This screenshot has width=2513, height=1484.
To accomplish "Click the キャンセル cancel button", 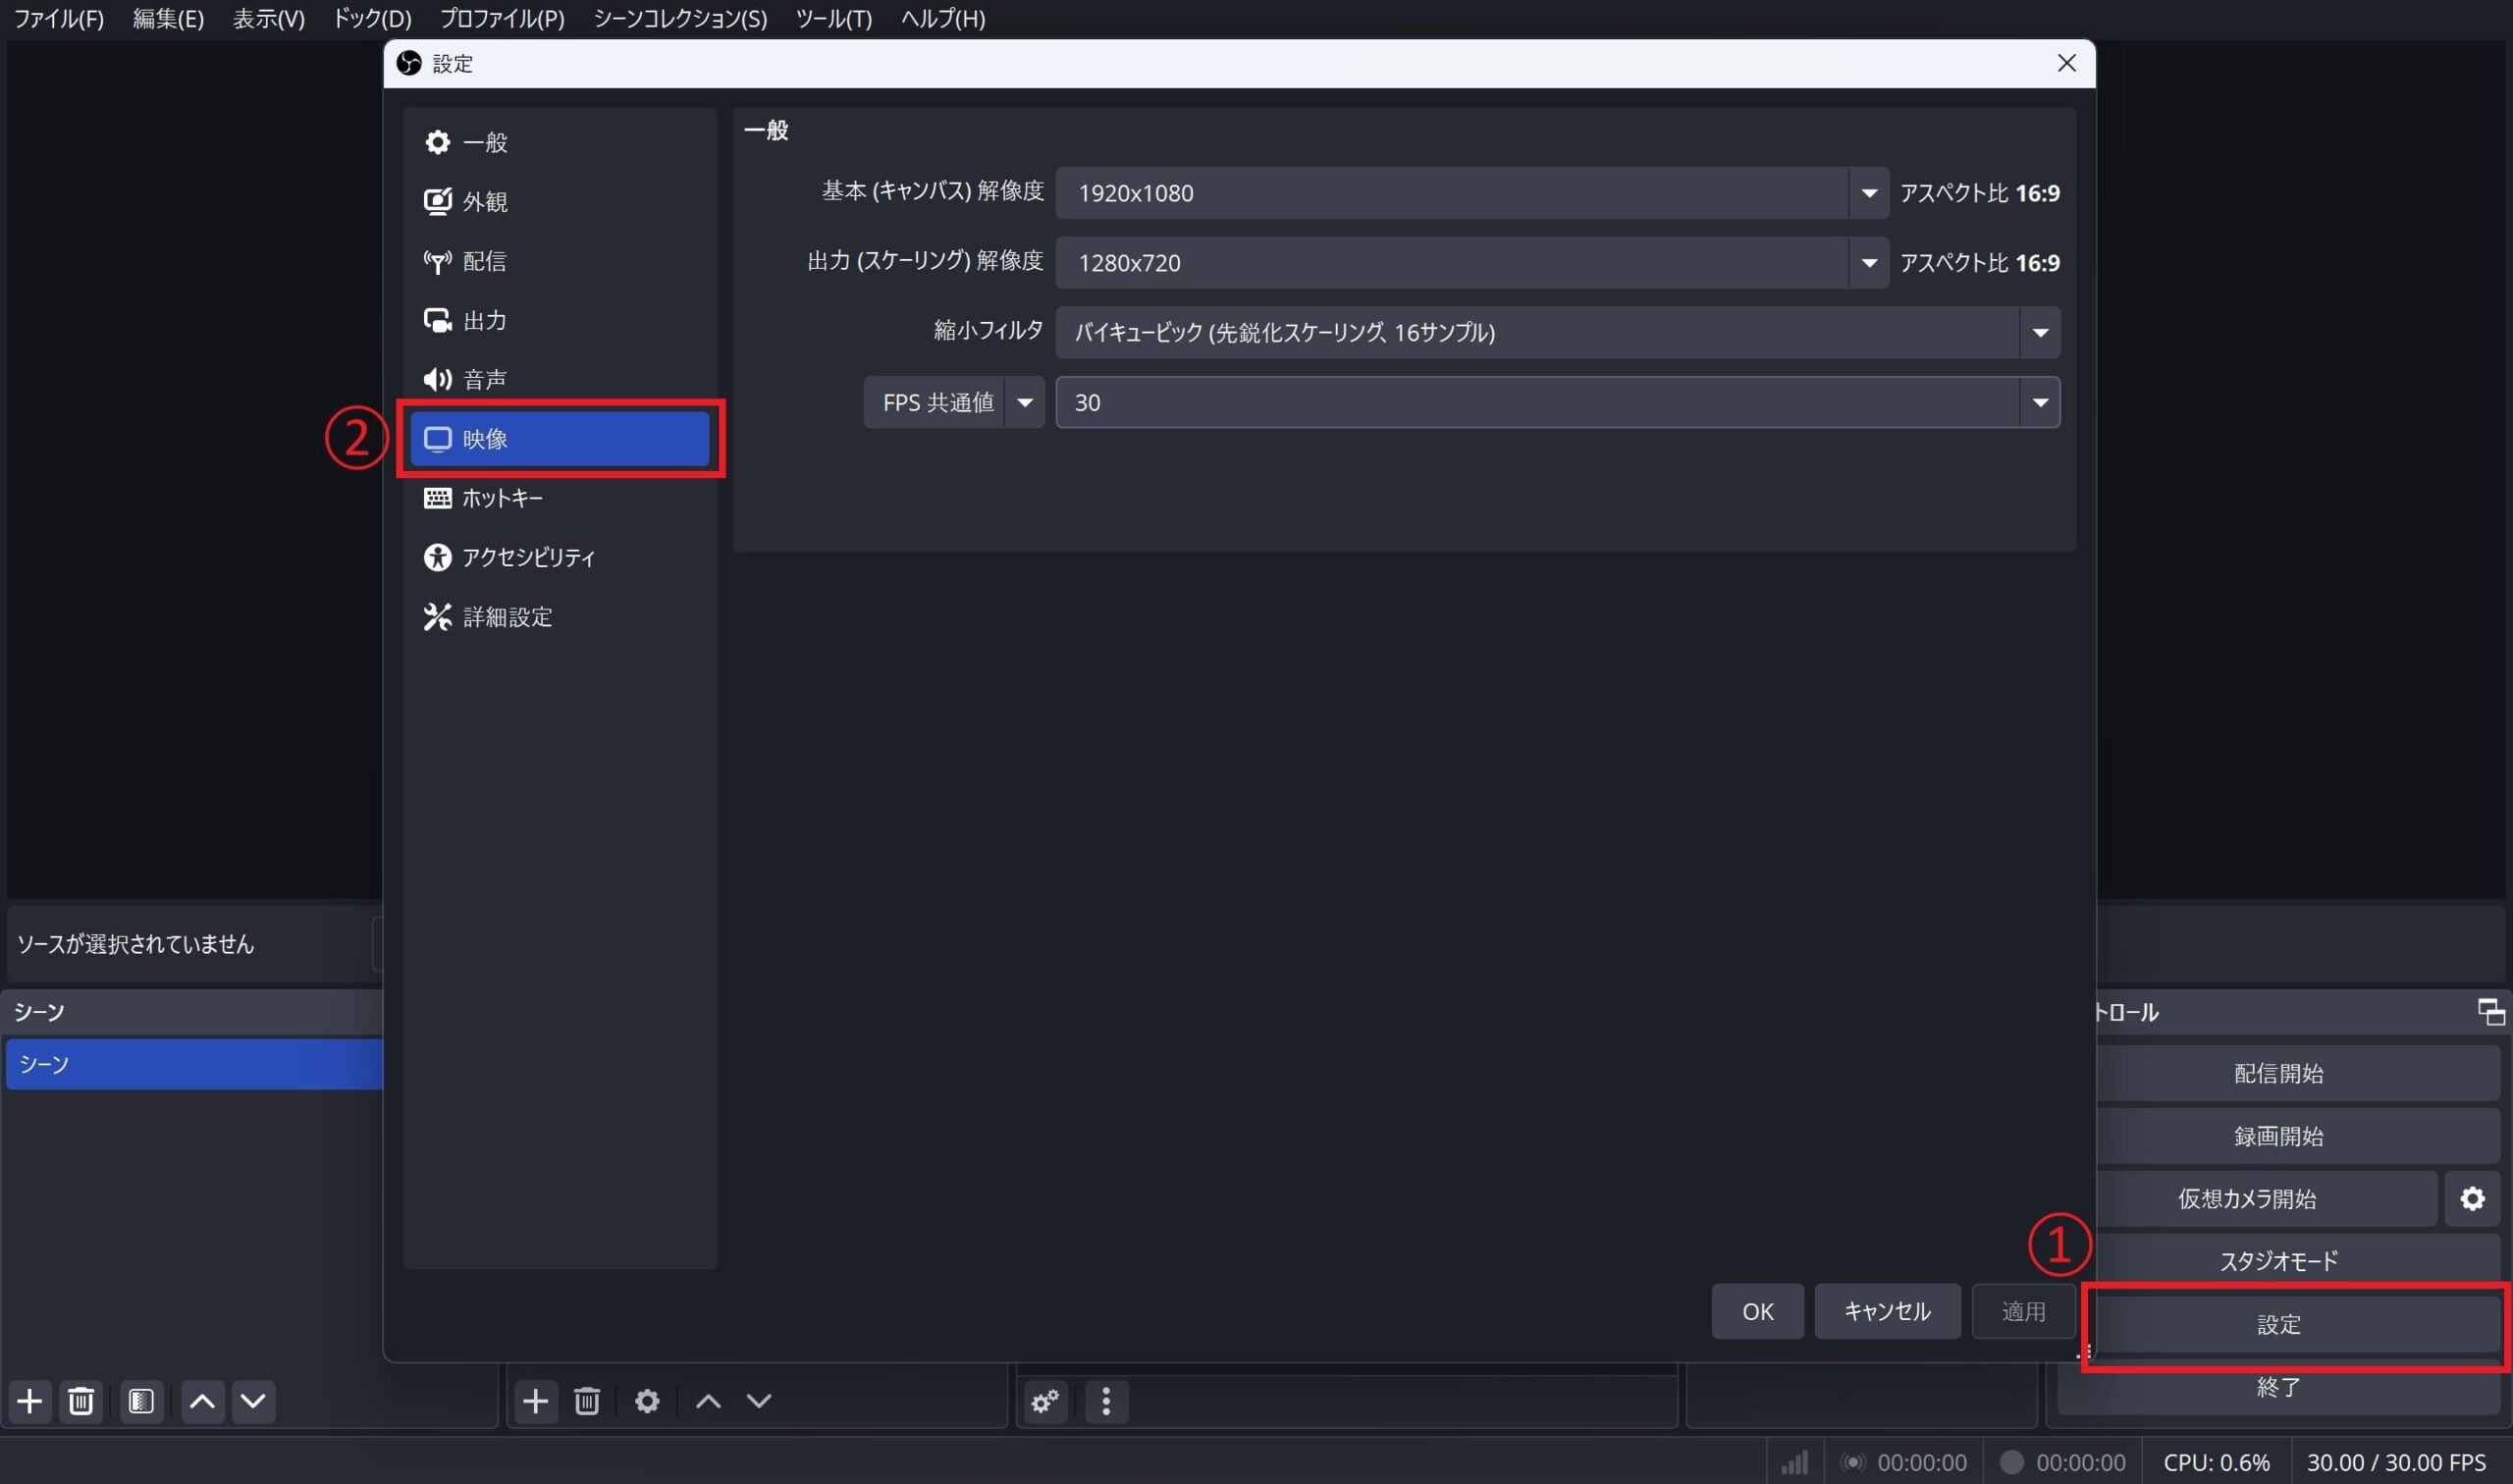I will click(1887, 1311).
